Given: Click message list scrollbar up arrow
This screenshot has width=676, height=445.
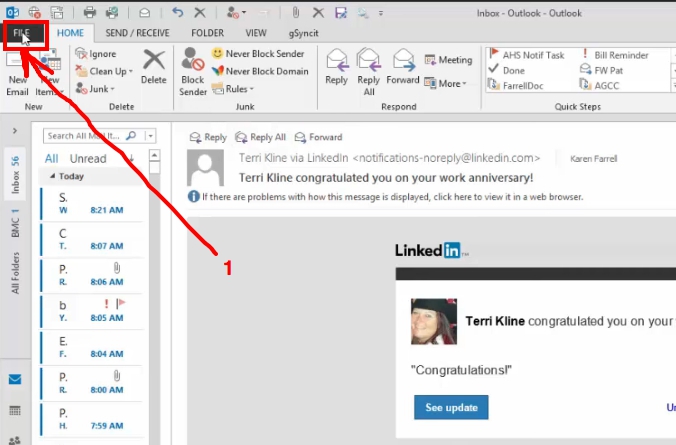Looking at the screenshot, I should point(154,155).
